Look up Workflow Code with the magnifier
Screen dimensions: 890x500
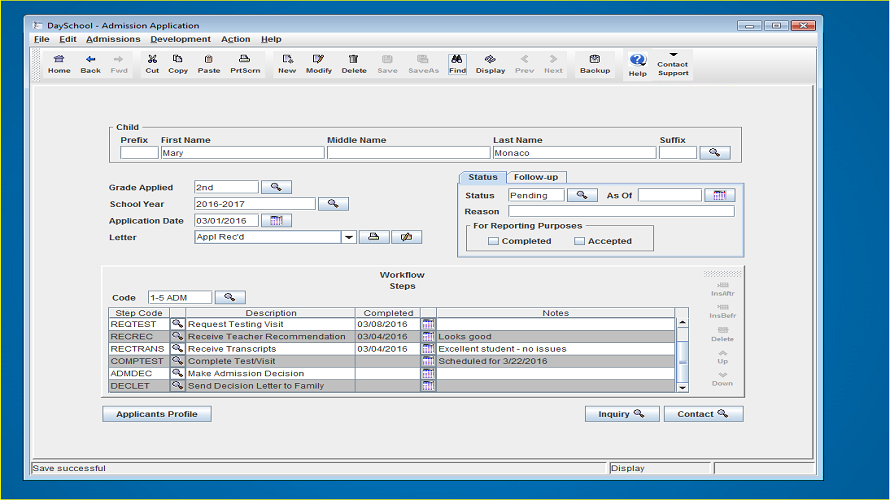click(229, 297)
